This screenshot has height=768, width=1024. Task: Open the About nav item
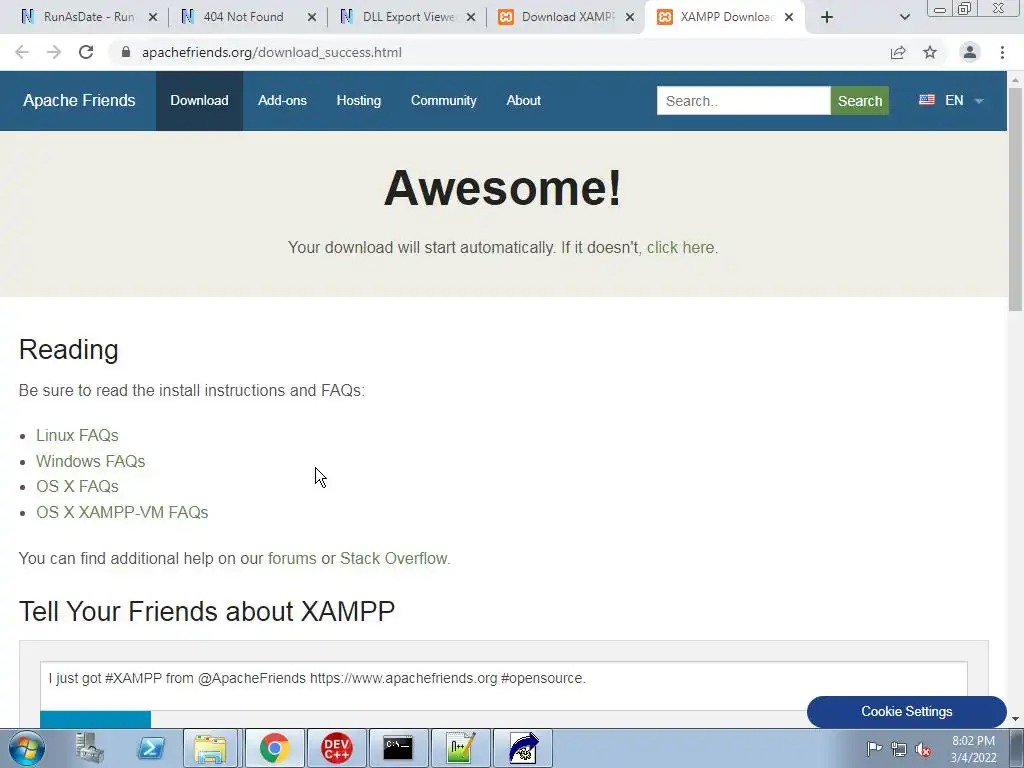(523, 101)
